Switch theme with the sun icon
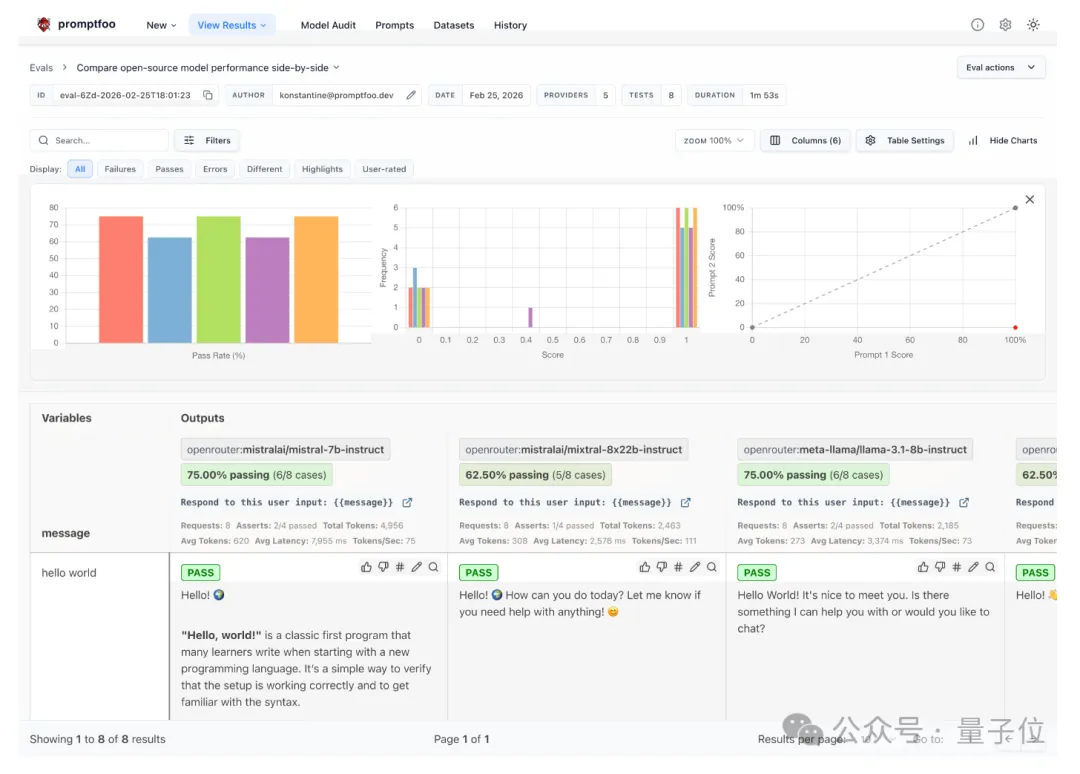Viewport: 1080px width, 774px height. (1033, 25)
